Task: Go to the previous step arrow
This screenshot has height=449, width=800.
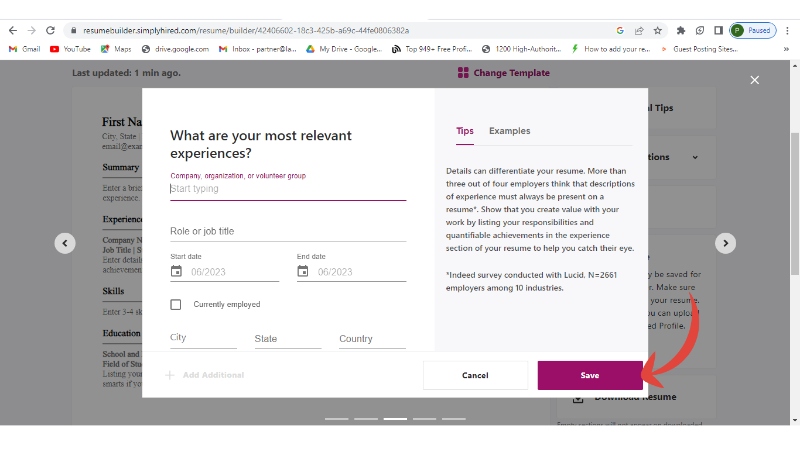Action: 65,242
